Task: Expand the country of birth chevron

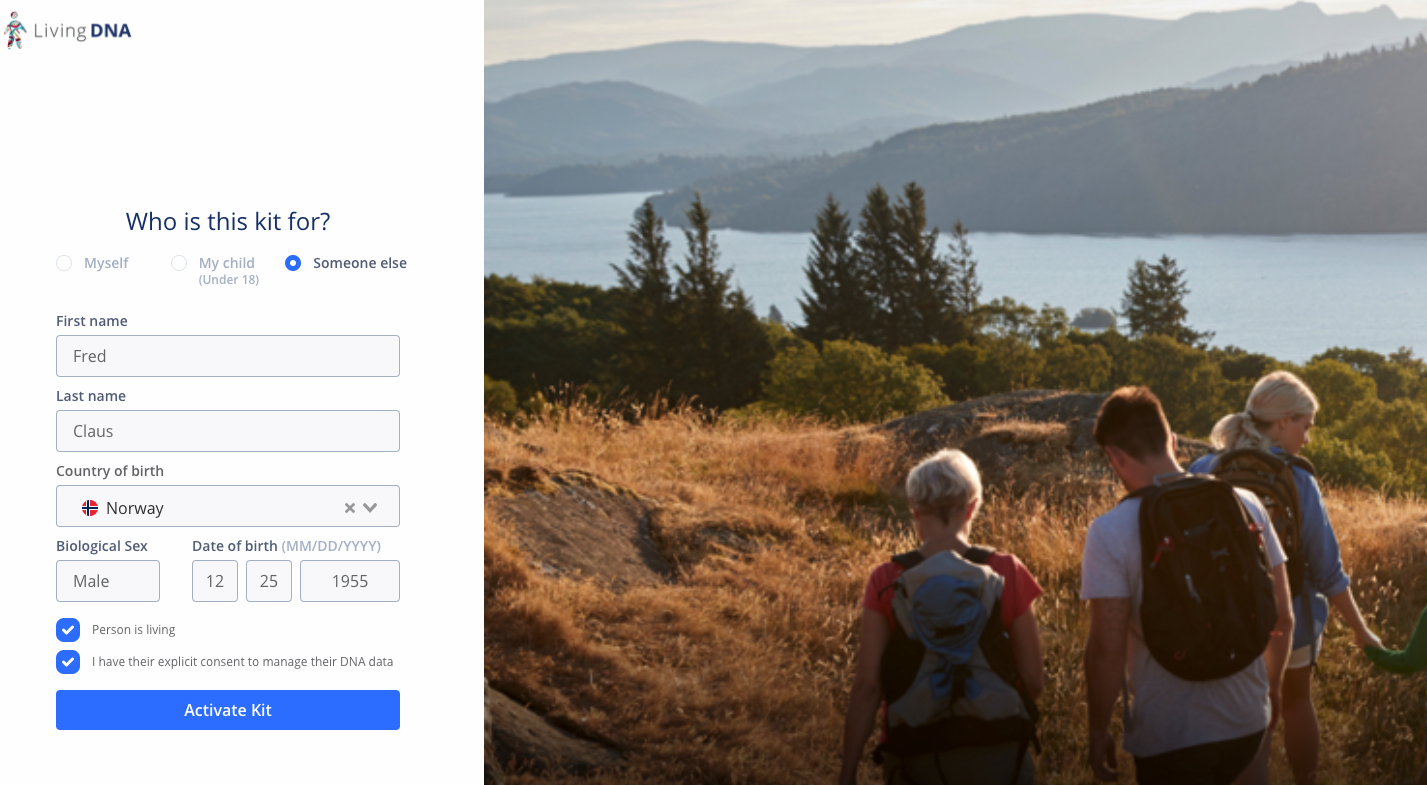Action: coord(371,508)
